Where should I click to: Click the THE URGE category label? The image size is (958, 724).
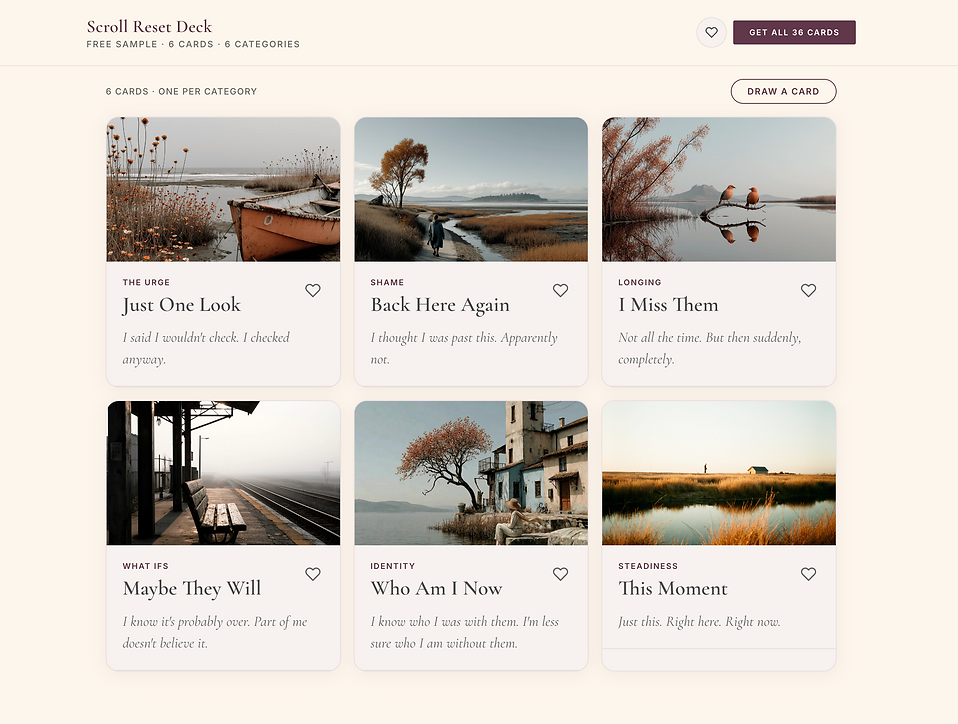pos(146,282)
